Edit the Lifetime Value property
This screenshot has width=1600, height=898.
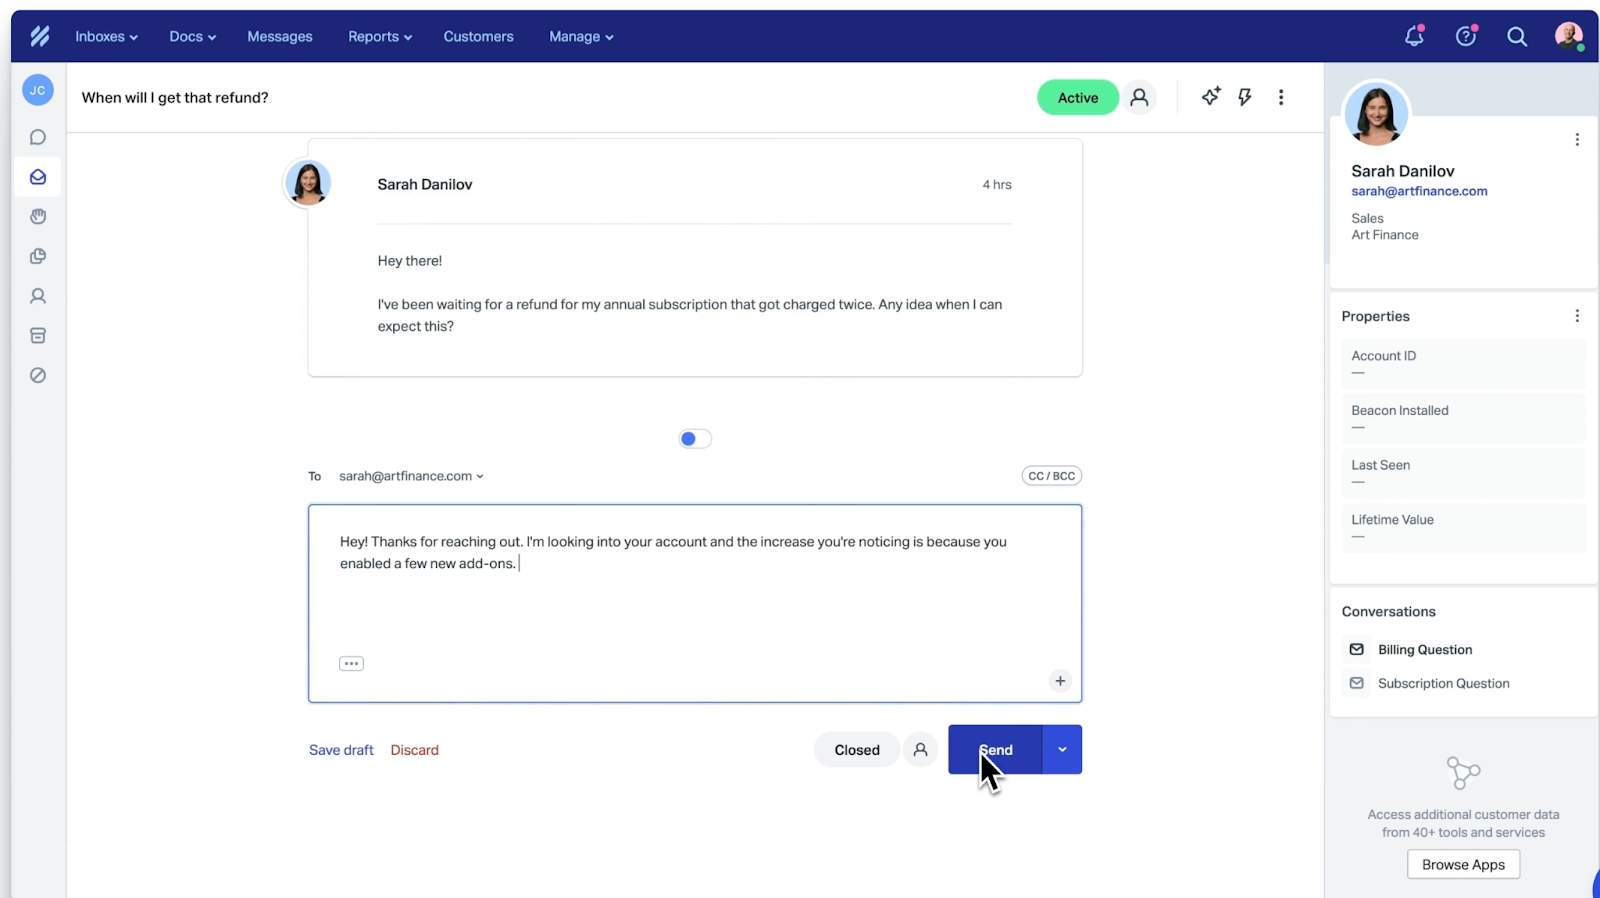tap(1462, 528)
